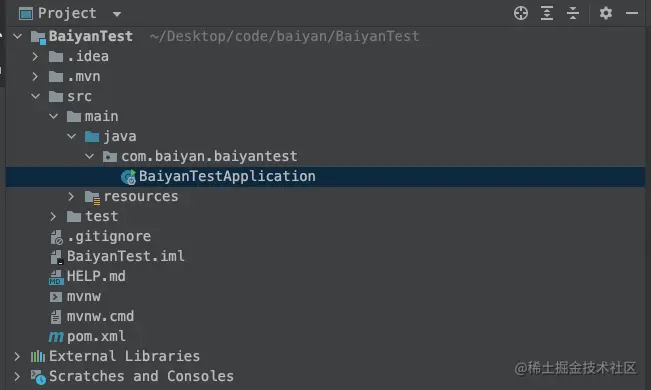Expand the resources folder
Image resolution: width=651 pixels, height=390 pixels.
(x=71, y=196)
